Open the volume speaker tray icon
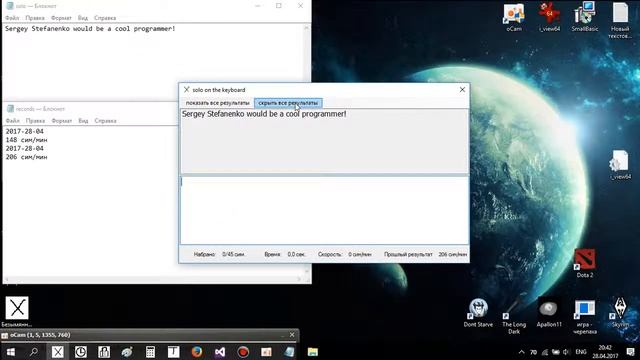This screenshot has height=360, width=640. (x=566, y=352)
